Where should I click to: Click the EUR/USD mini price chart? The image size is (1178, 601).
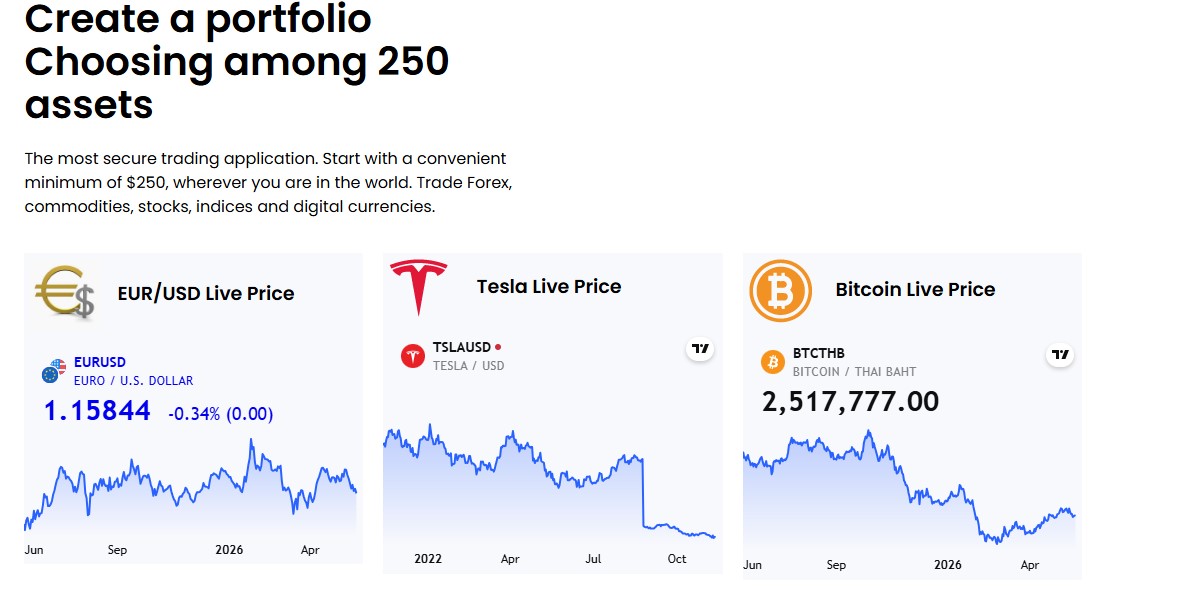pos(192,496)
